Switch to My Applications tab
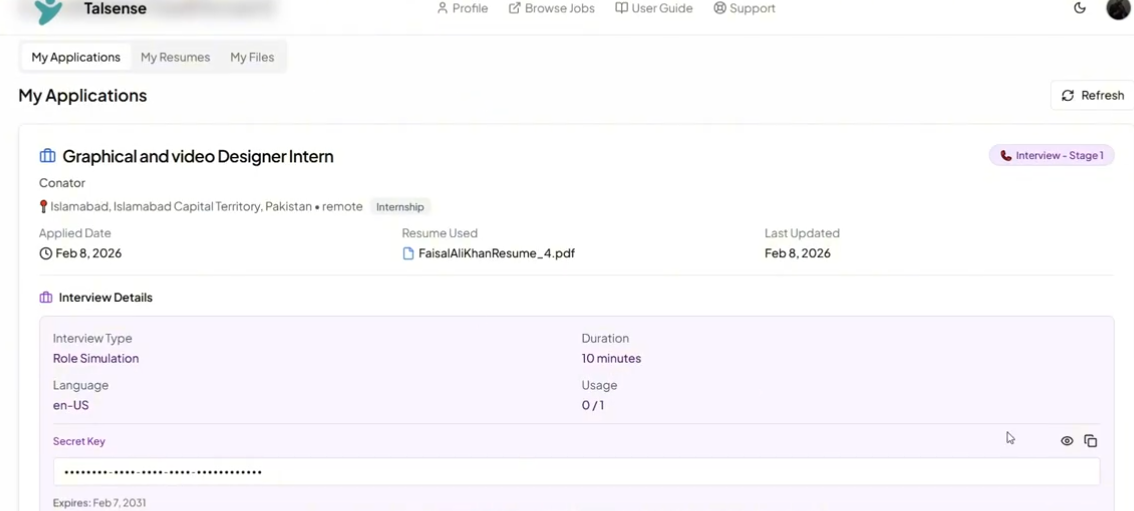The width and height of the screenshot is (1134, 511). click(76, 57)
